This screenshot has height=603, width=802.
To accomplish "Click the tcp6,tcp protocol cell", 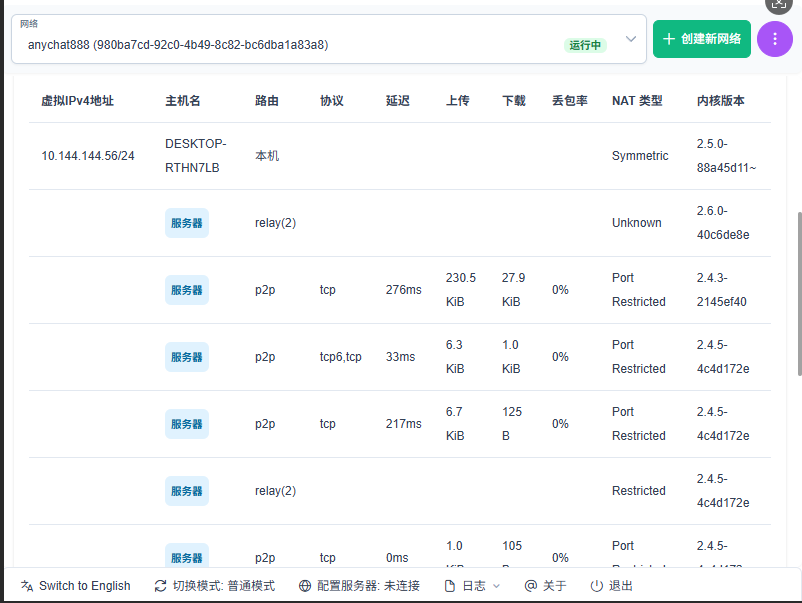I will click(x=341, y=357).
